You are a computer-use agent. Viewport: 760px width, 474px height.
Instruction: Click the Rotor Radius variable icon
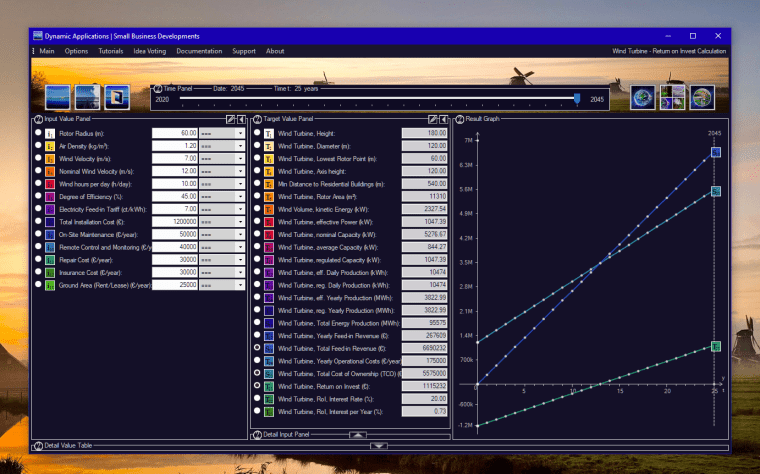click(50, 134)
